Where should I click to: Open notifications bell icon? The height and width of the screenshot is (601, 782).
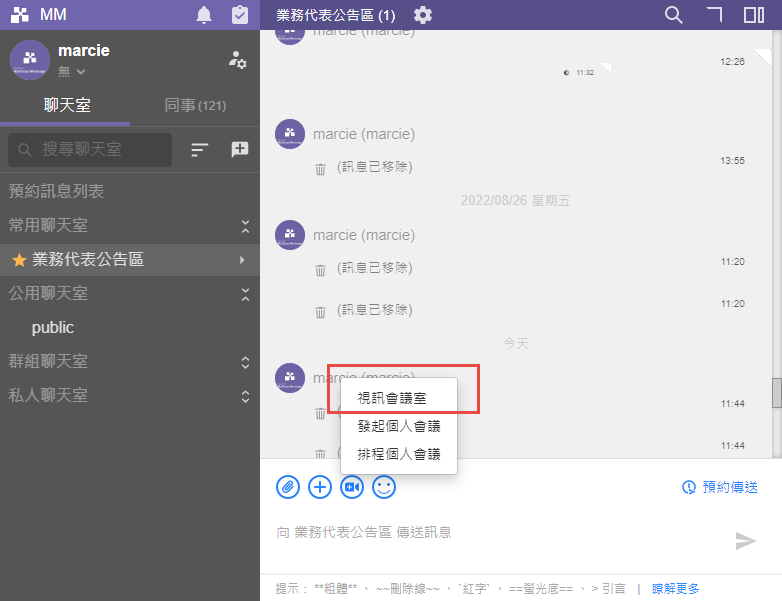pyautogui.click(x=204, y=15)
